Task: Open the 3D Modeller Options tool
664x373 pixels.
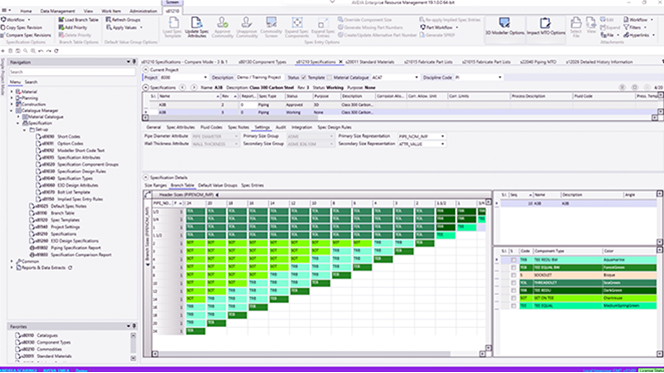Action: [x=504, y=27]
